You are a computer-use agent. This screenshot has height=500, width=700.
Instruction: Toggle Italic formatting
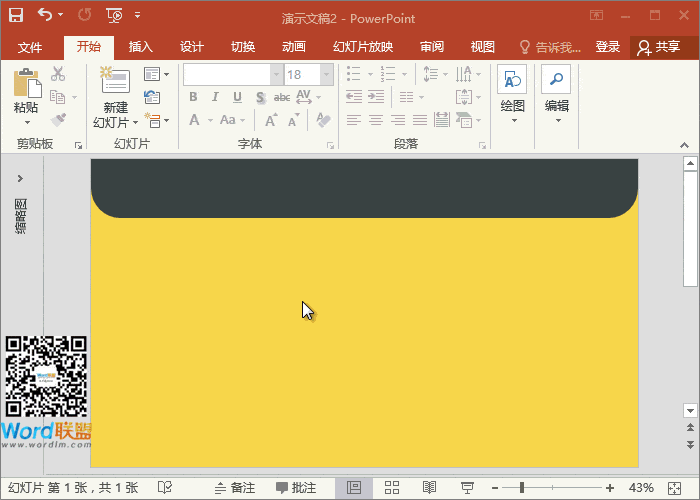[x=215, y=97]
